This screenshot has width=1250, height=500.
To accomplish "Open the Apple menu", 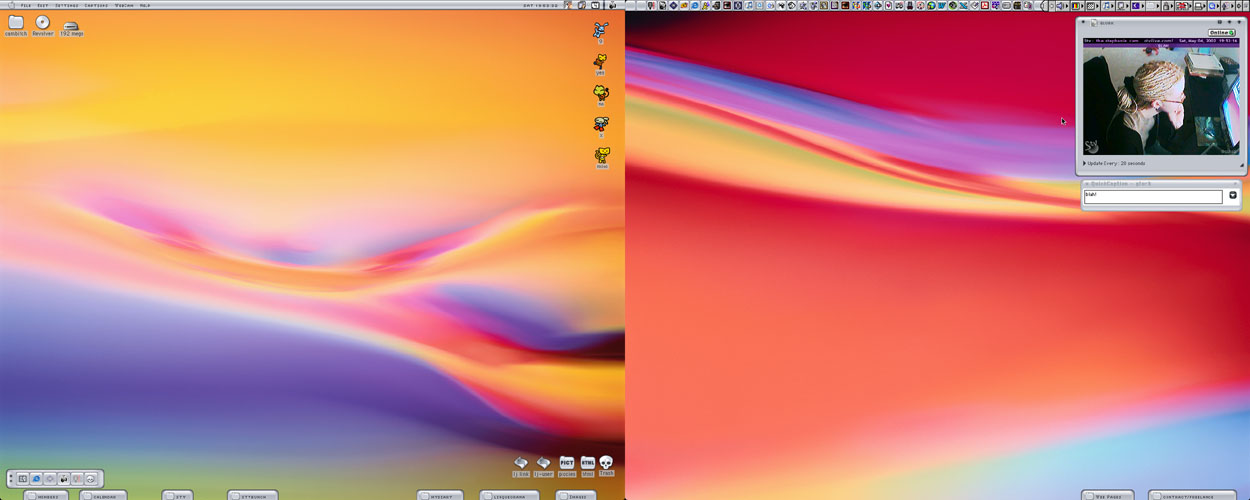I will point(10,5).
